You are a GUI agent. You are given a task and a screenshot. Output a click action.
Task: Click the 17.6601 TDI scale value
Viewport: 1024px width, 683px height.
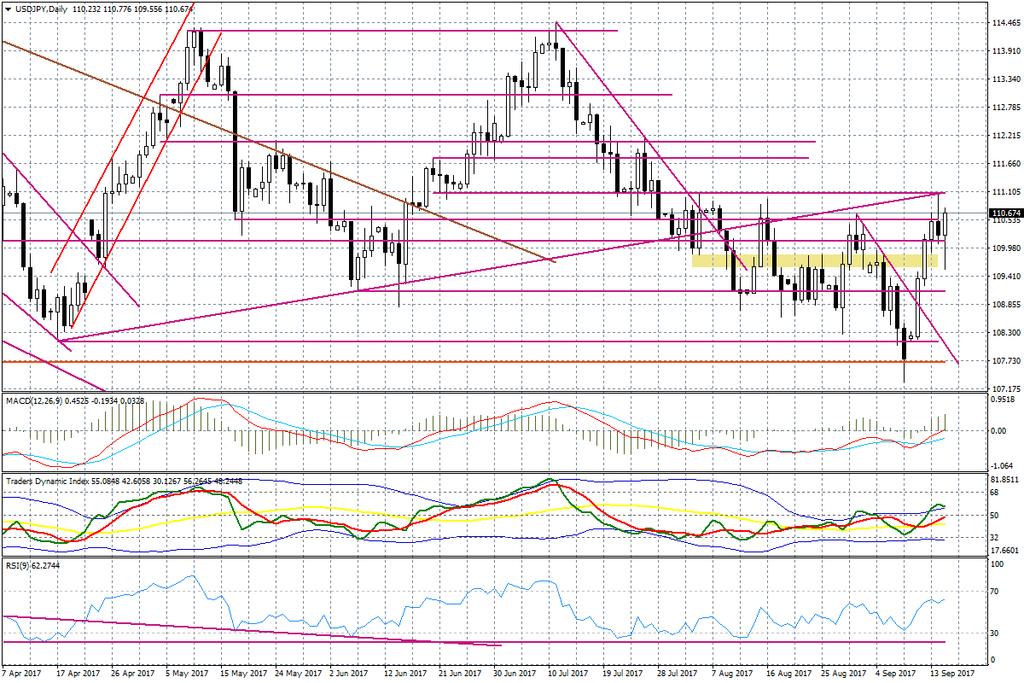1004,550
